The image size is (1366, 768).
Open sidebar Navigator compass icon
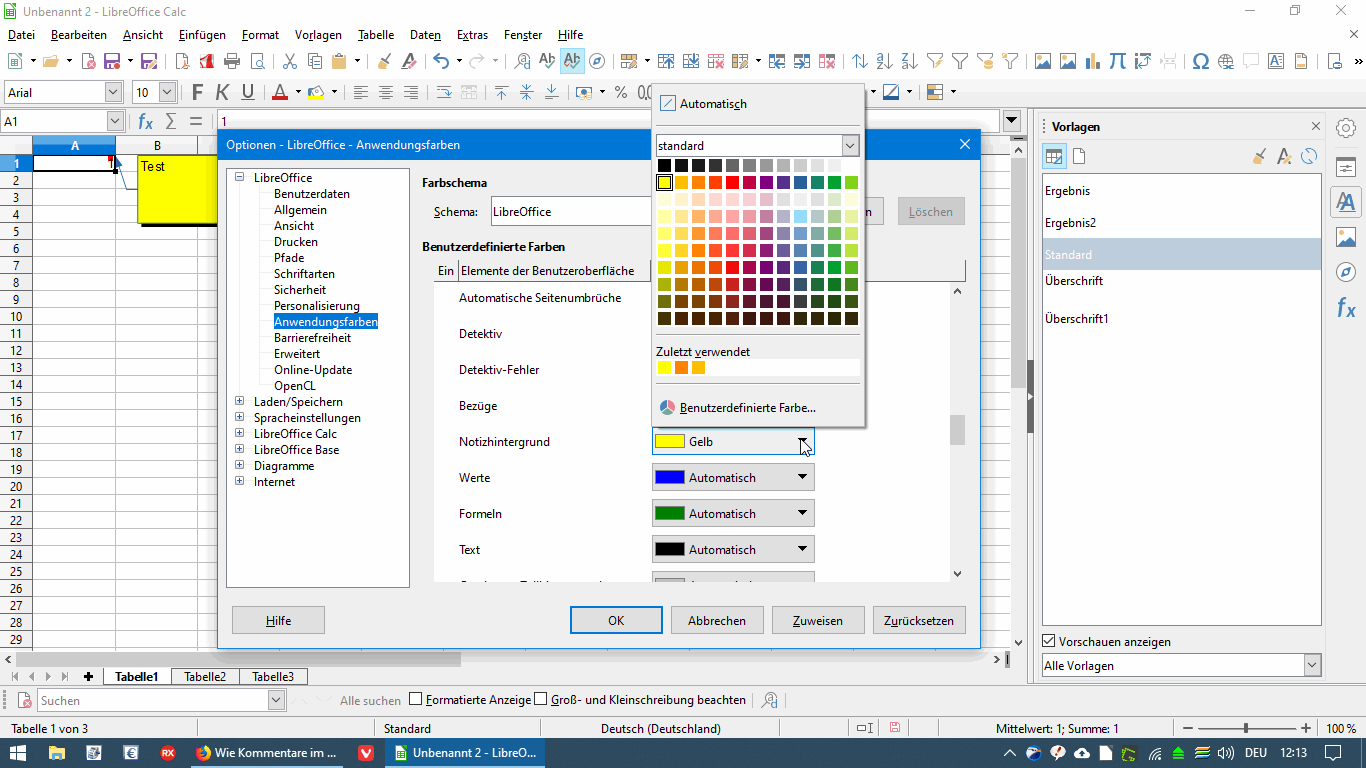pos(1346,272)
